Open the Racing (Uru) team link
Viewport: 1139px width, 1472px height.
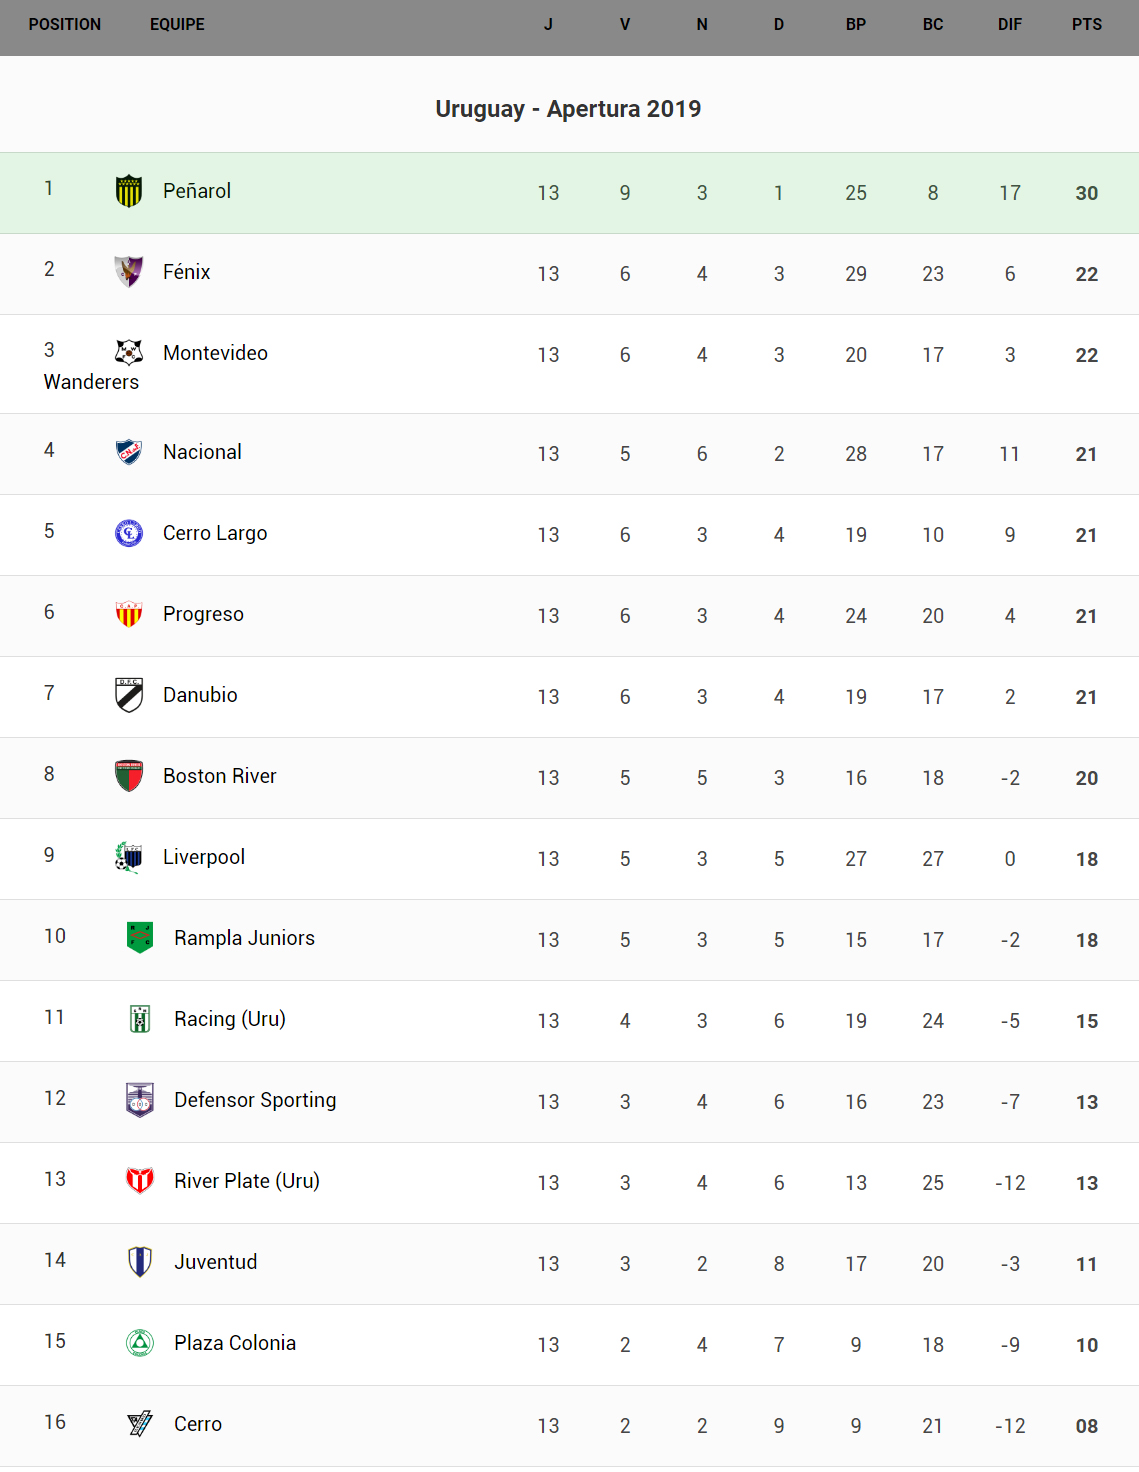pos(229,1019)
